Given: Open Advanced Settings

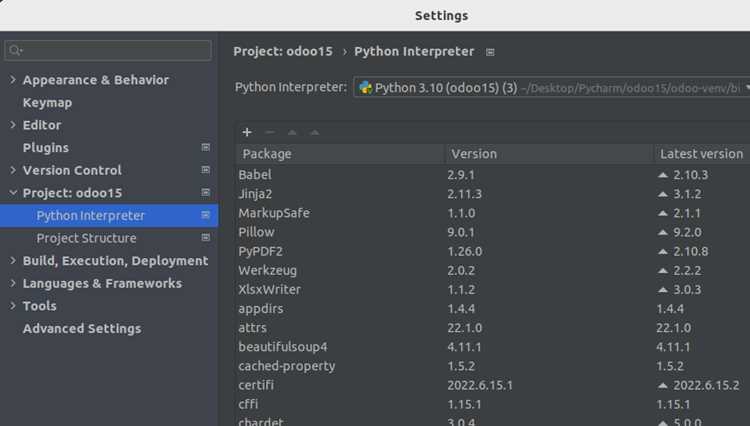Looking at the screenshot, I should (82, 328).
